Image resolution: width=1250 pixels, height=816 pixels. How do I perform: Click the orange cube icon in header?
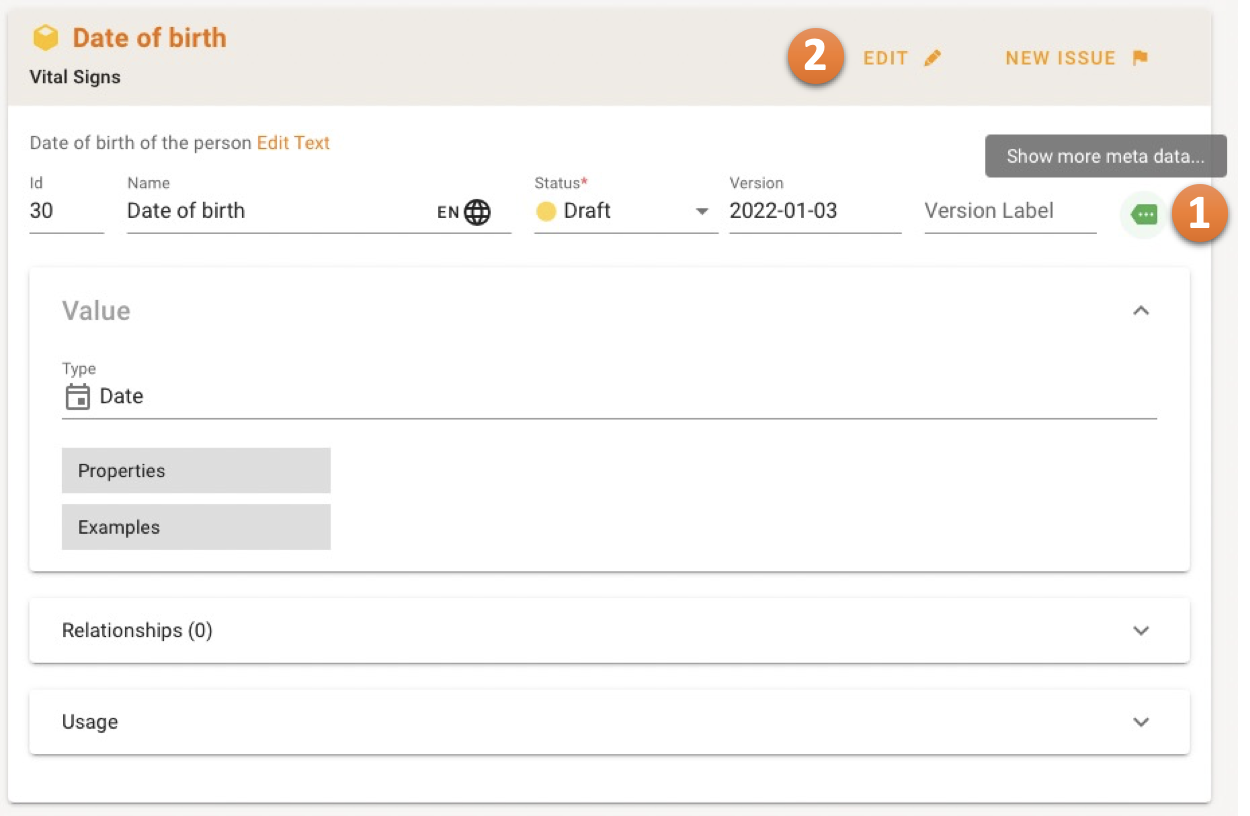[46, 39]
